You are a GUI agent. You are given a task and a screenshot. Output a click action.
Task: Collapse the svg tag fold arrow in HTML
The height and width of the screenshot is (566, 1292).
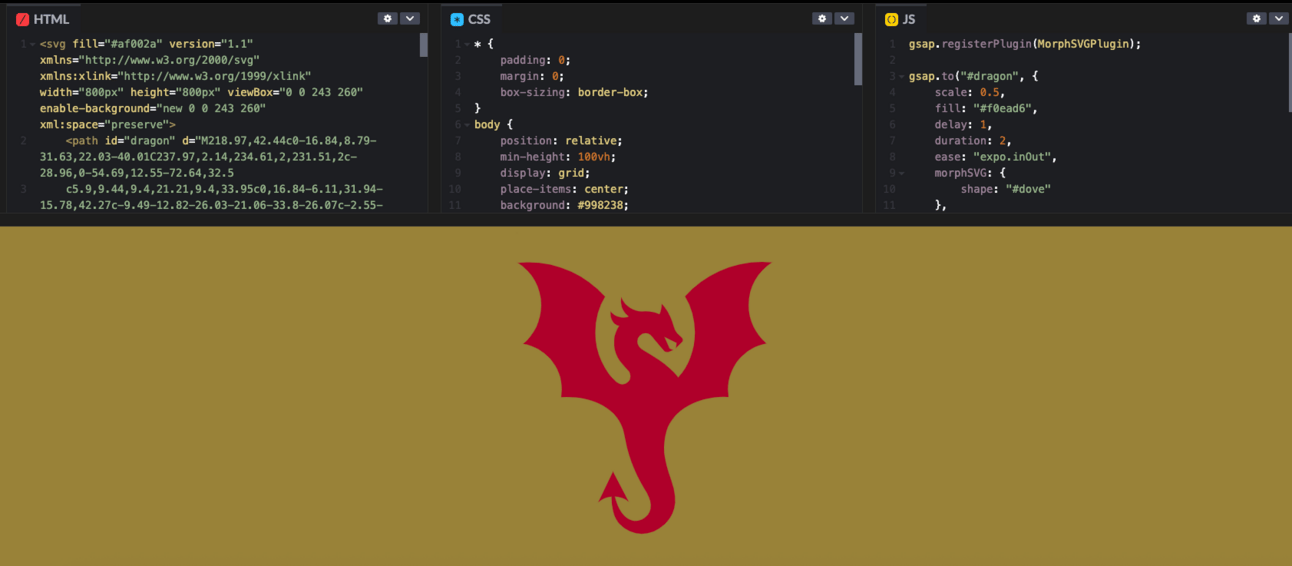(x=33, y=44)
